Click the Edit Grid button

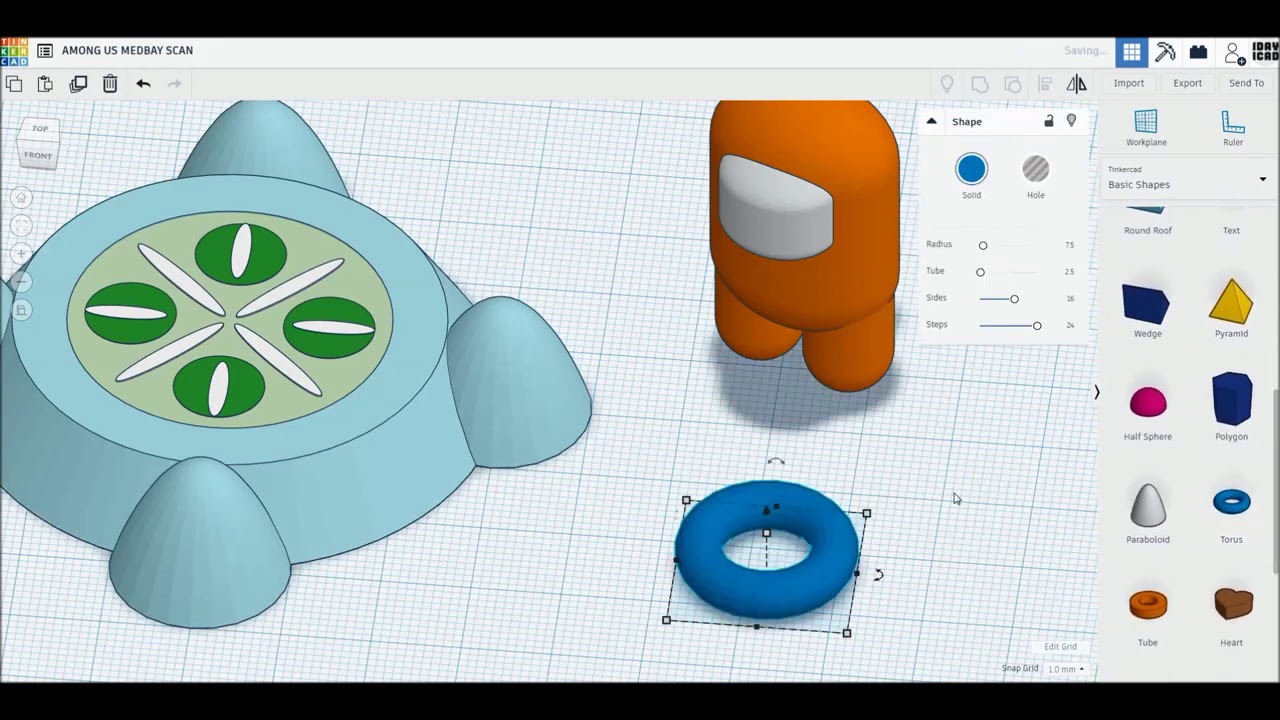pyautogui.click(x=1060, y=647)
